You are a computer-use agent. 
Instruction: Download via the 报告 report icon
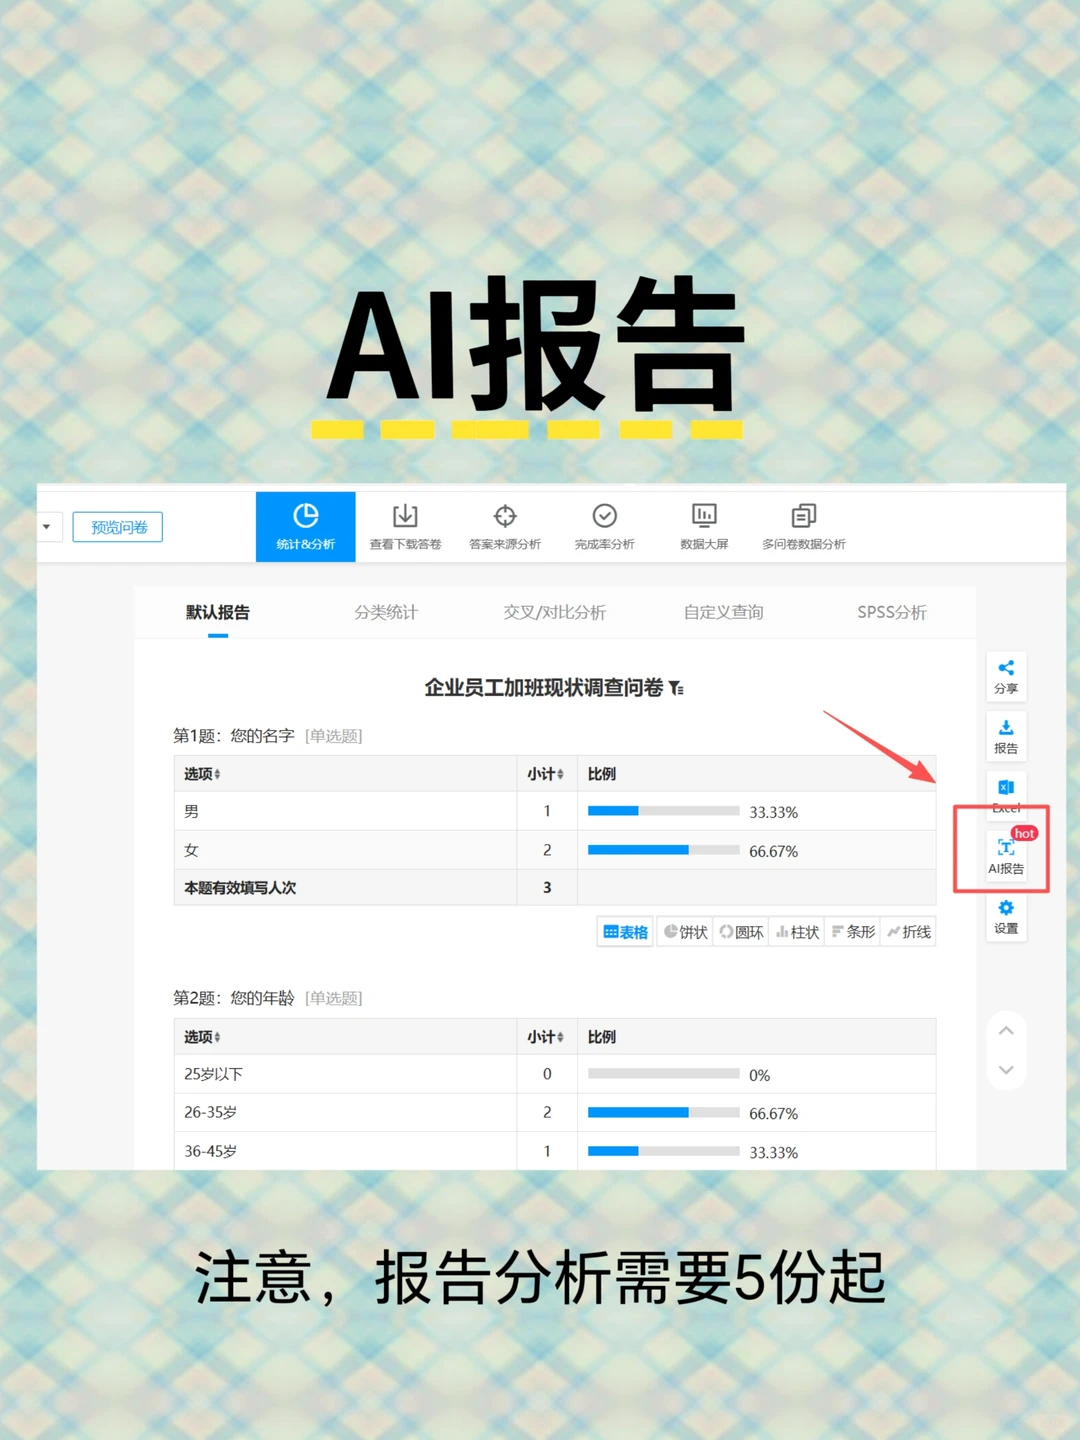pos(1006,736)
